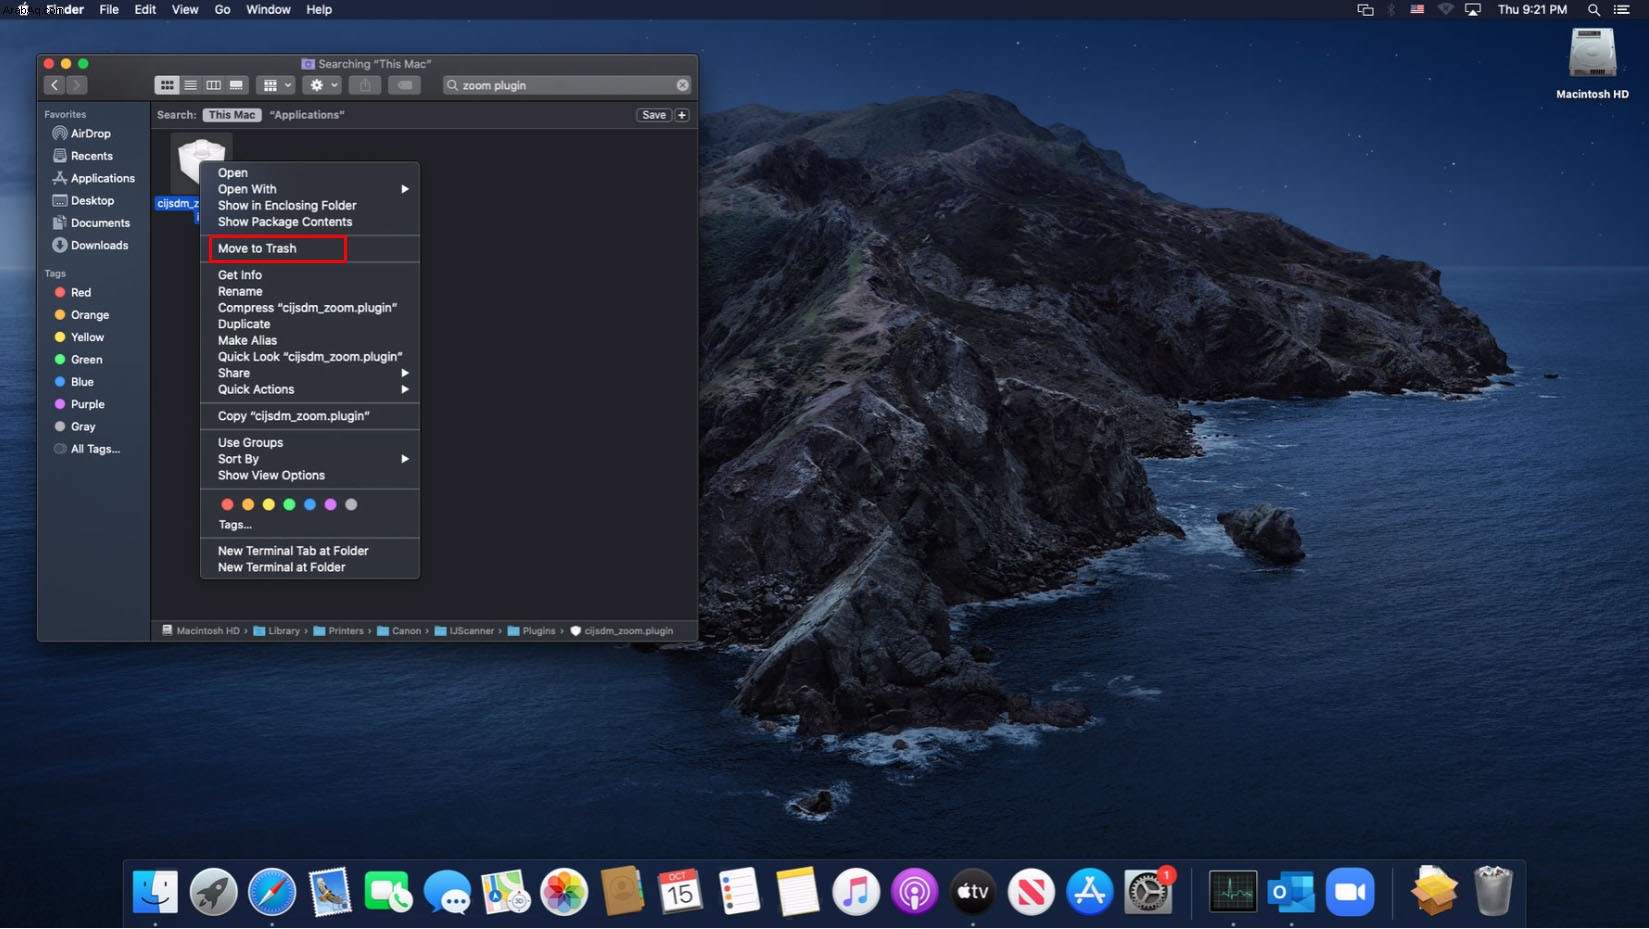Open the Go menu in menu bar

click(x=222, y=10)
